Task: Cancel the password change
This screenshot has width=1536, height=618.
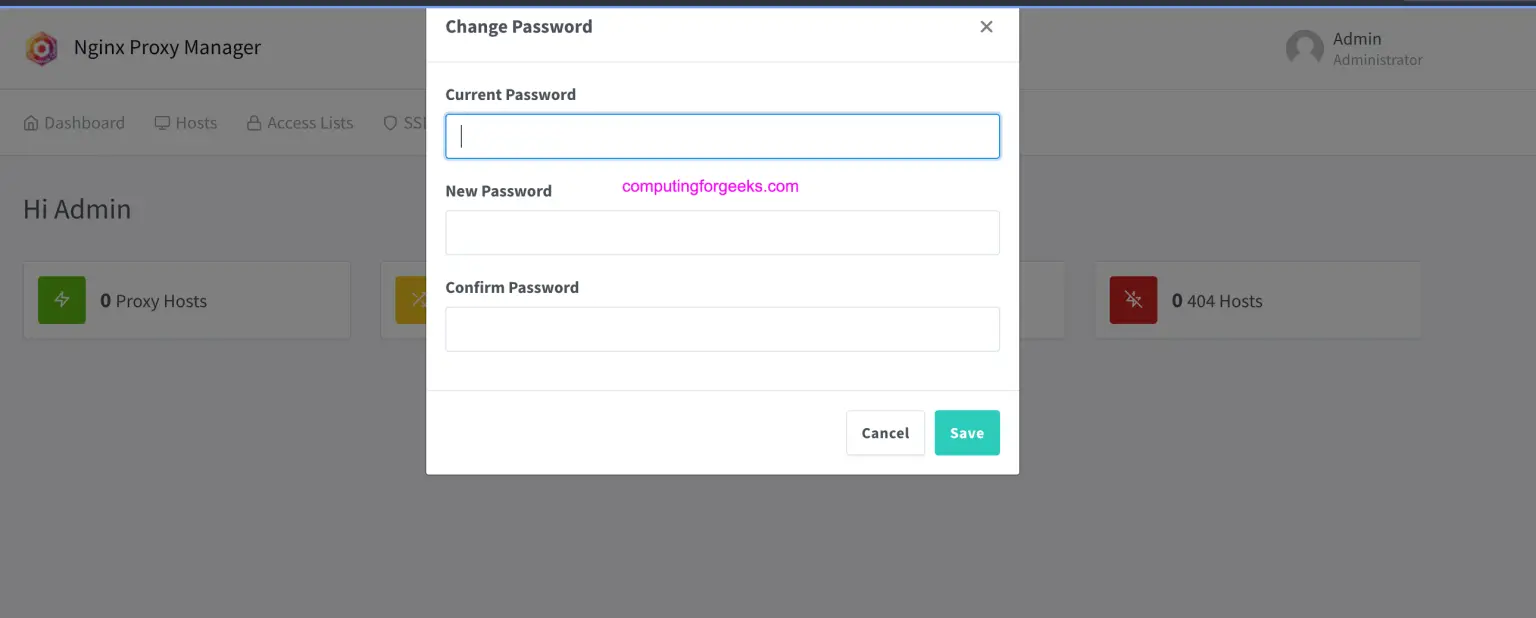Action: coord(884,432)
